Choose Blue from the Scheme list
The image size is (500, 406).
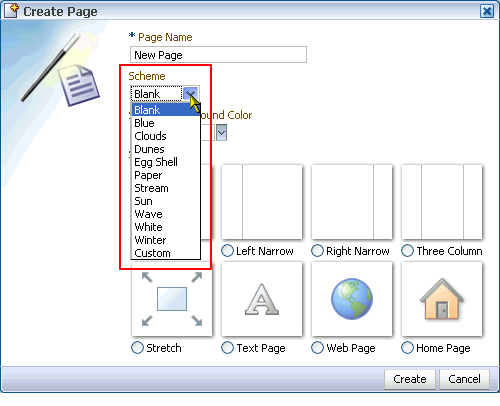(166, 123)
